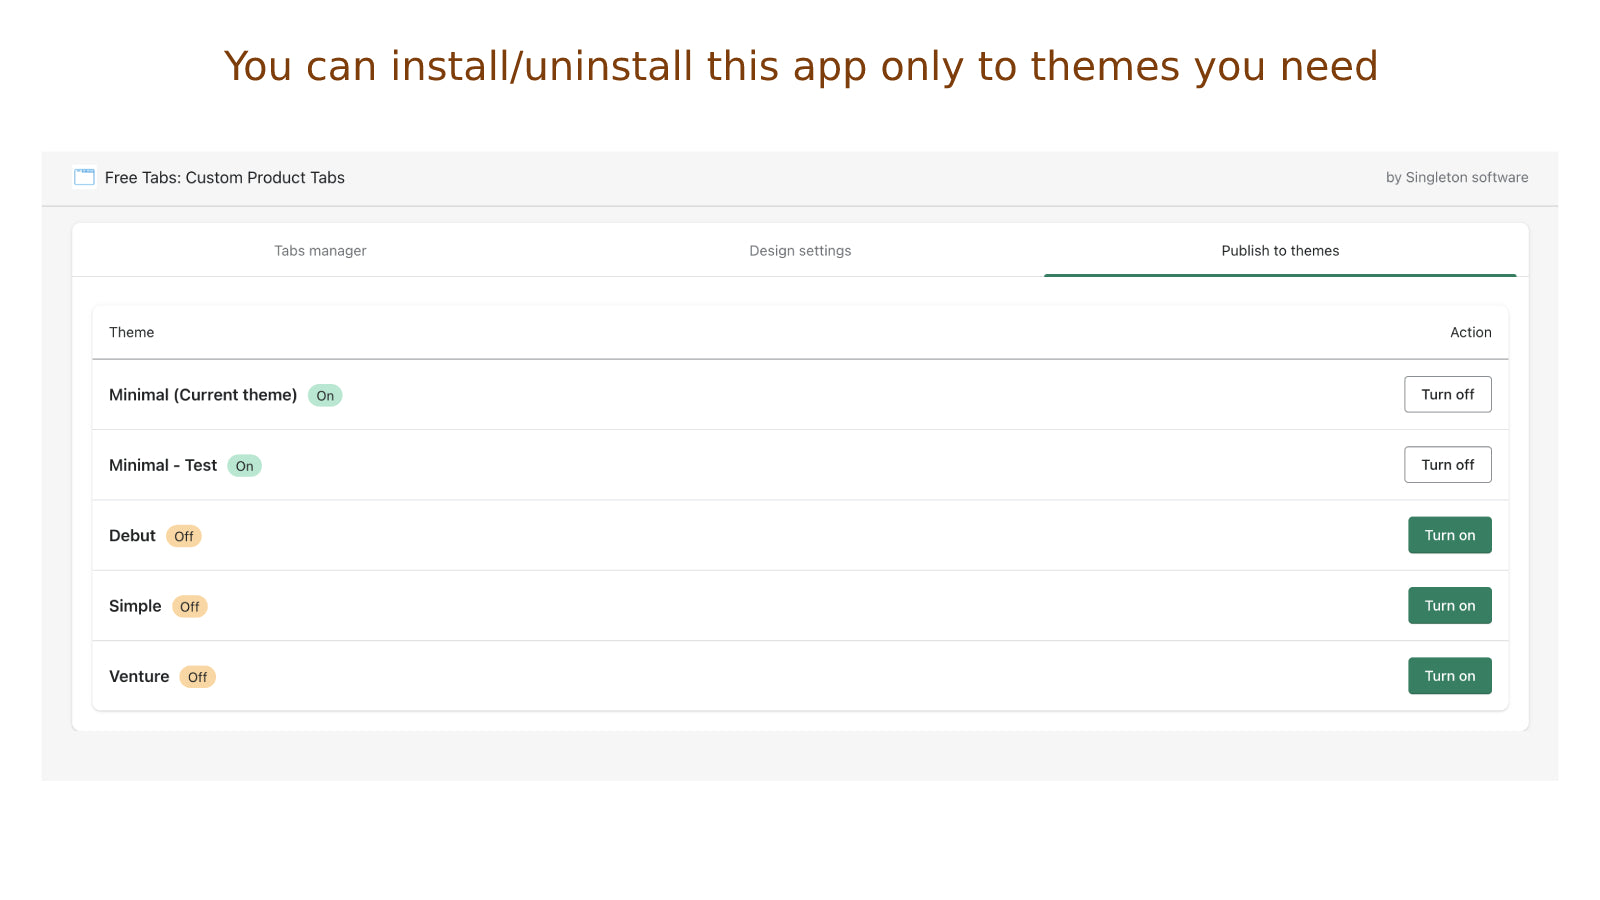Screen dimensions: 1600x900
Task: Turn off the Minimal - Test theme
Action: (x=1448, y=464)
